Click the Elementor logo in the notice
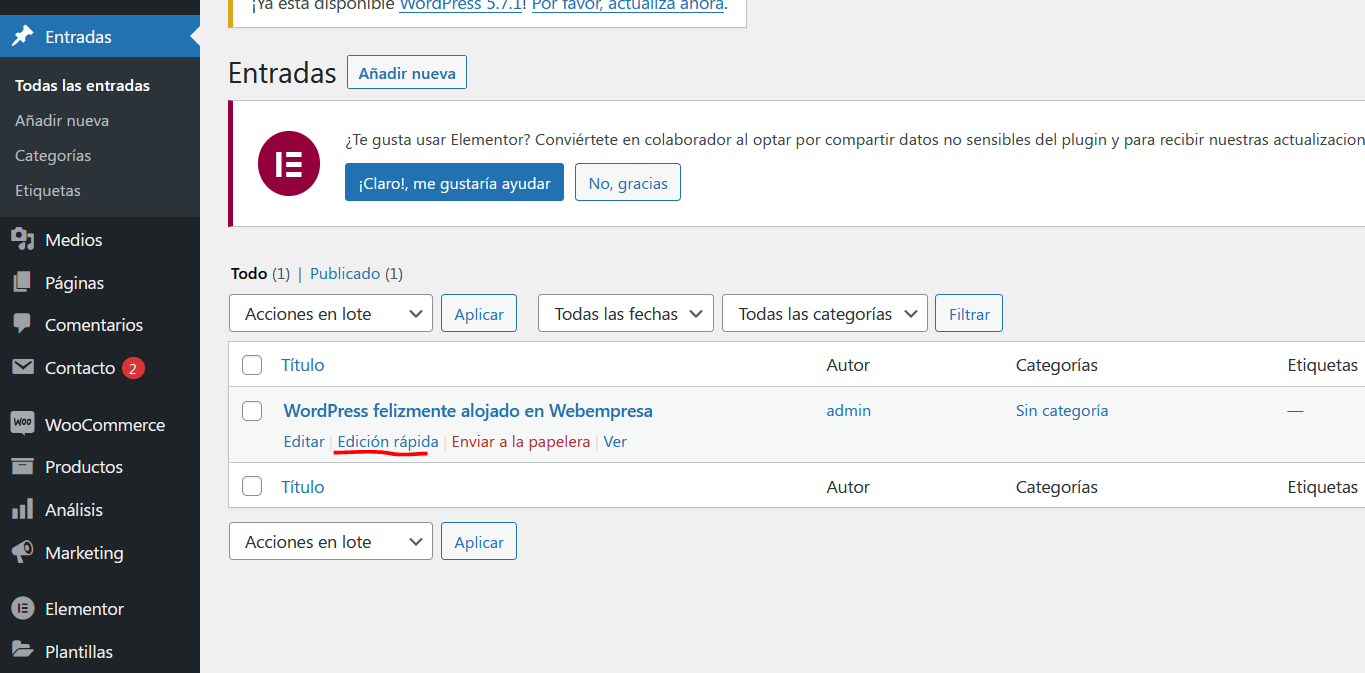The width and height of the screenshot is (1365, 673). tap(289, 163)
